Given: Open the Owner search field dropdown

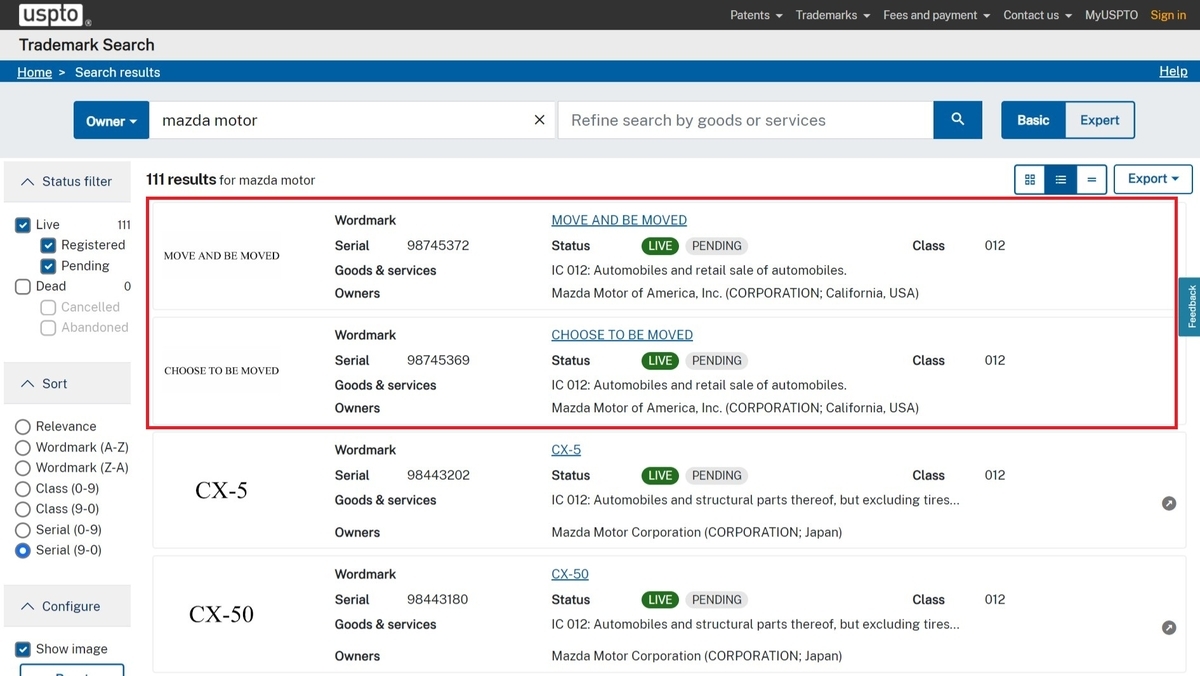Looking at the screenshot, I should pos(111,120).
